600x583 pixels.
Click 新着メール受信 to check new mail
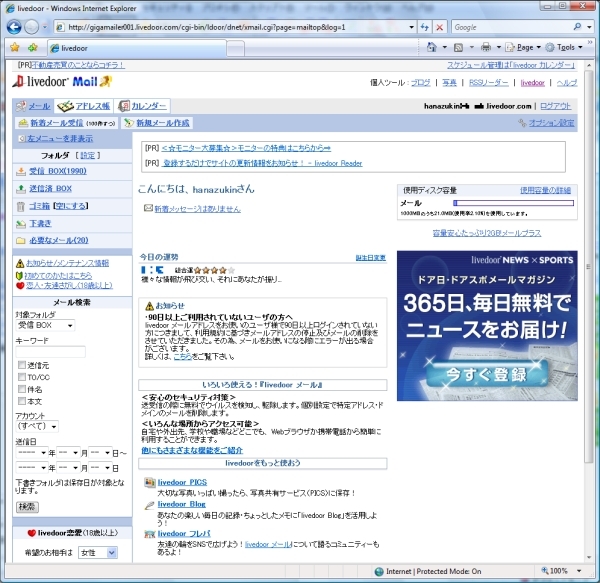66,123
